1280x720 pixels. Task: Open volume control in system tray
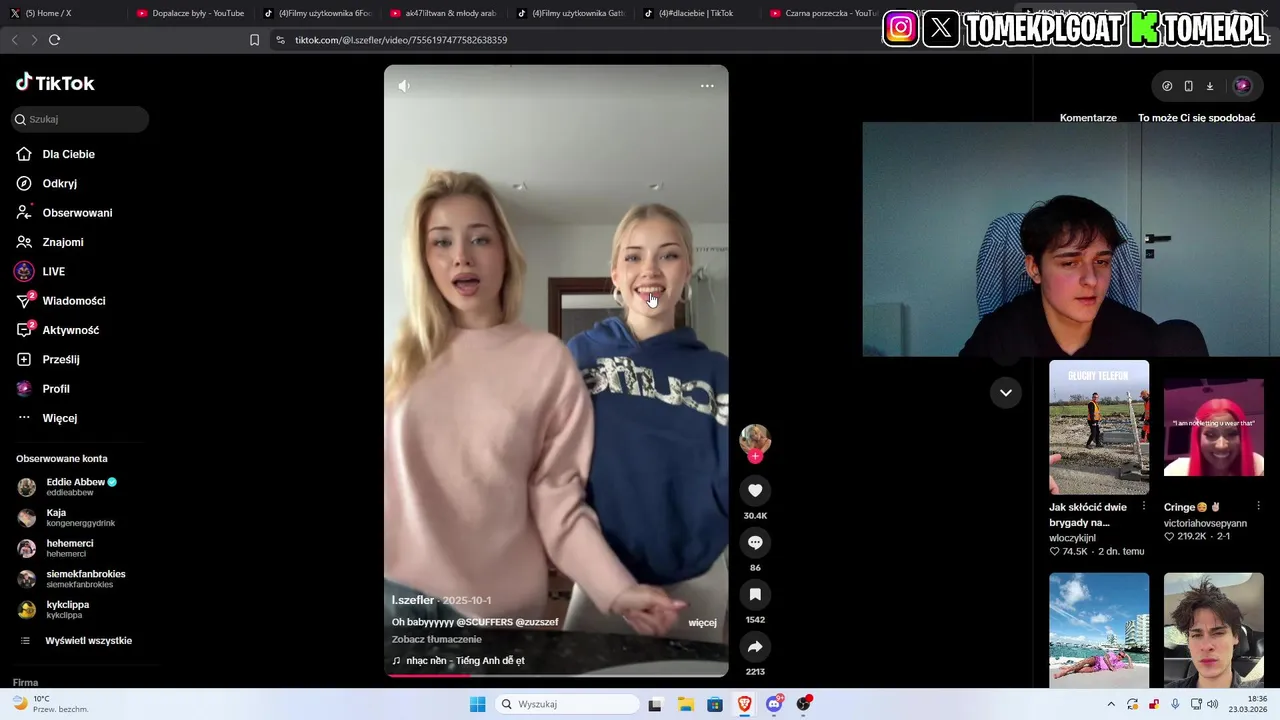click(1212, 704)
